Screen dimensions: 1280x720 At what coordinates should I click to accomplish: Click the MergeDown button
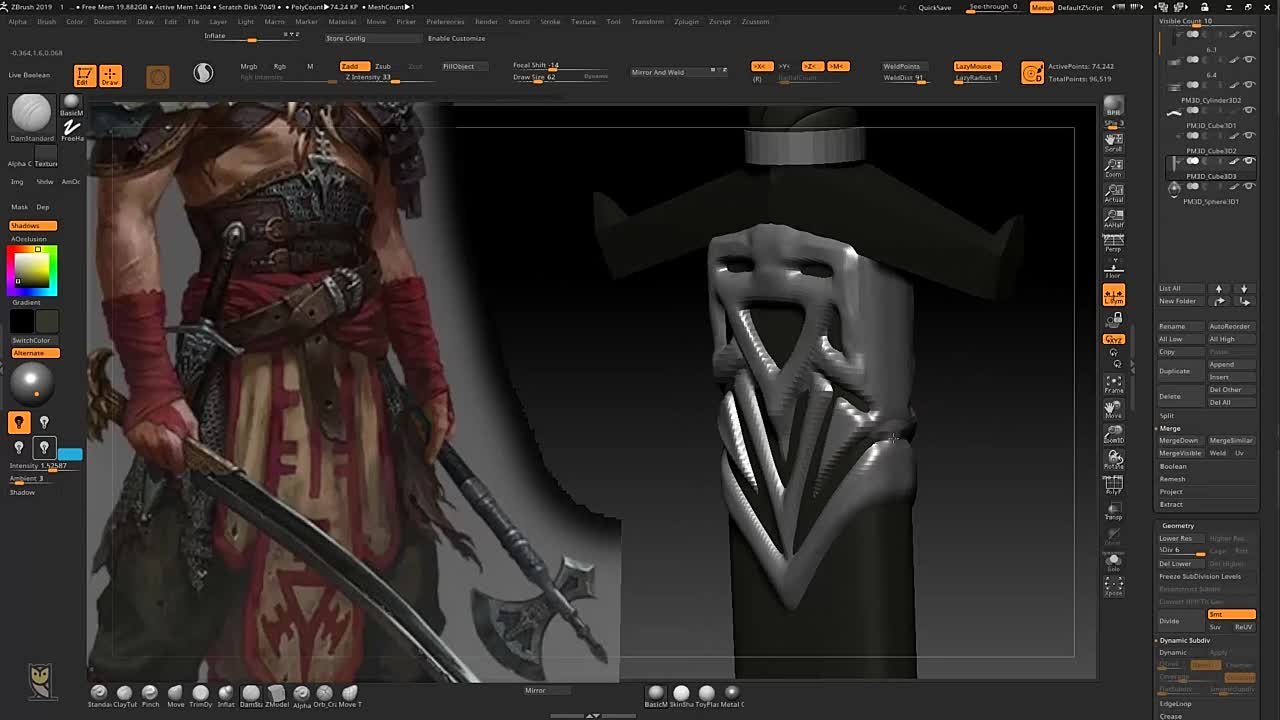(x=1180, y=440)
